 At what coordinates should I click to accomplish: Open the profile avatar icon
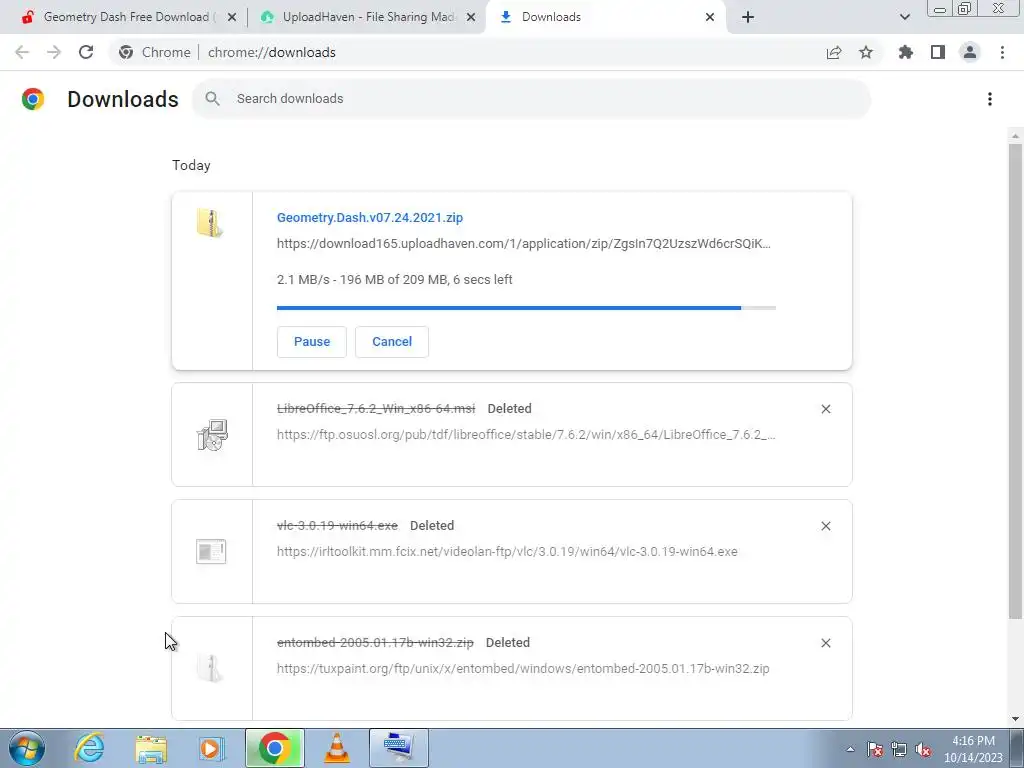coord(970,52)
